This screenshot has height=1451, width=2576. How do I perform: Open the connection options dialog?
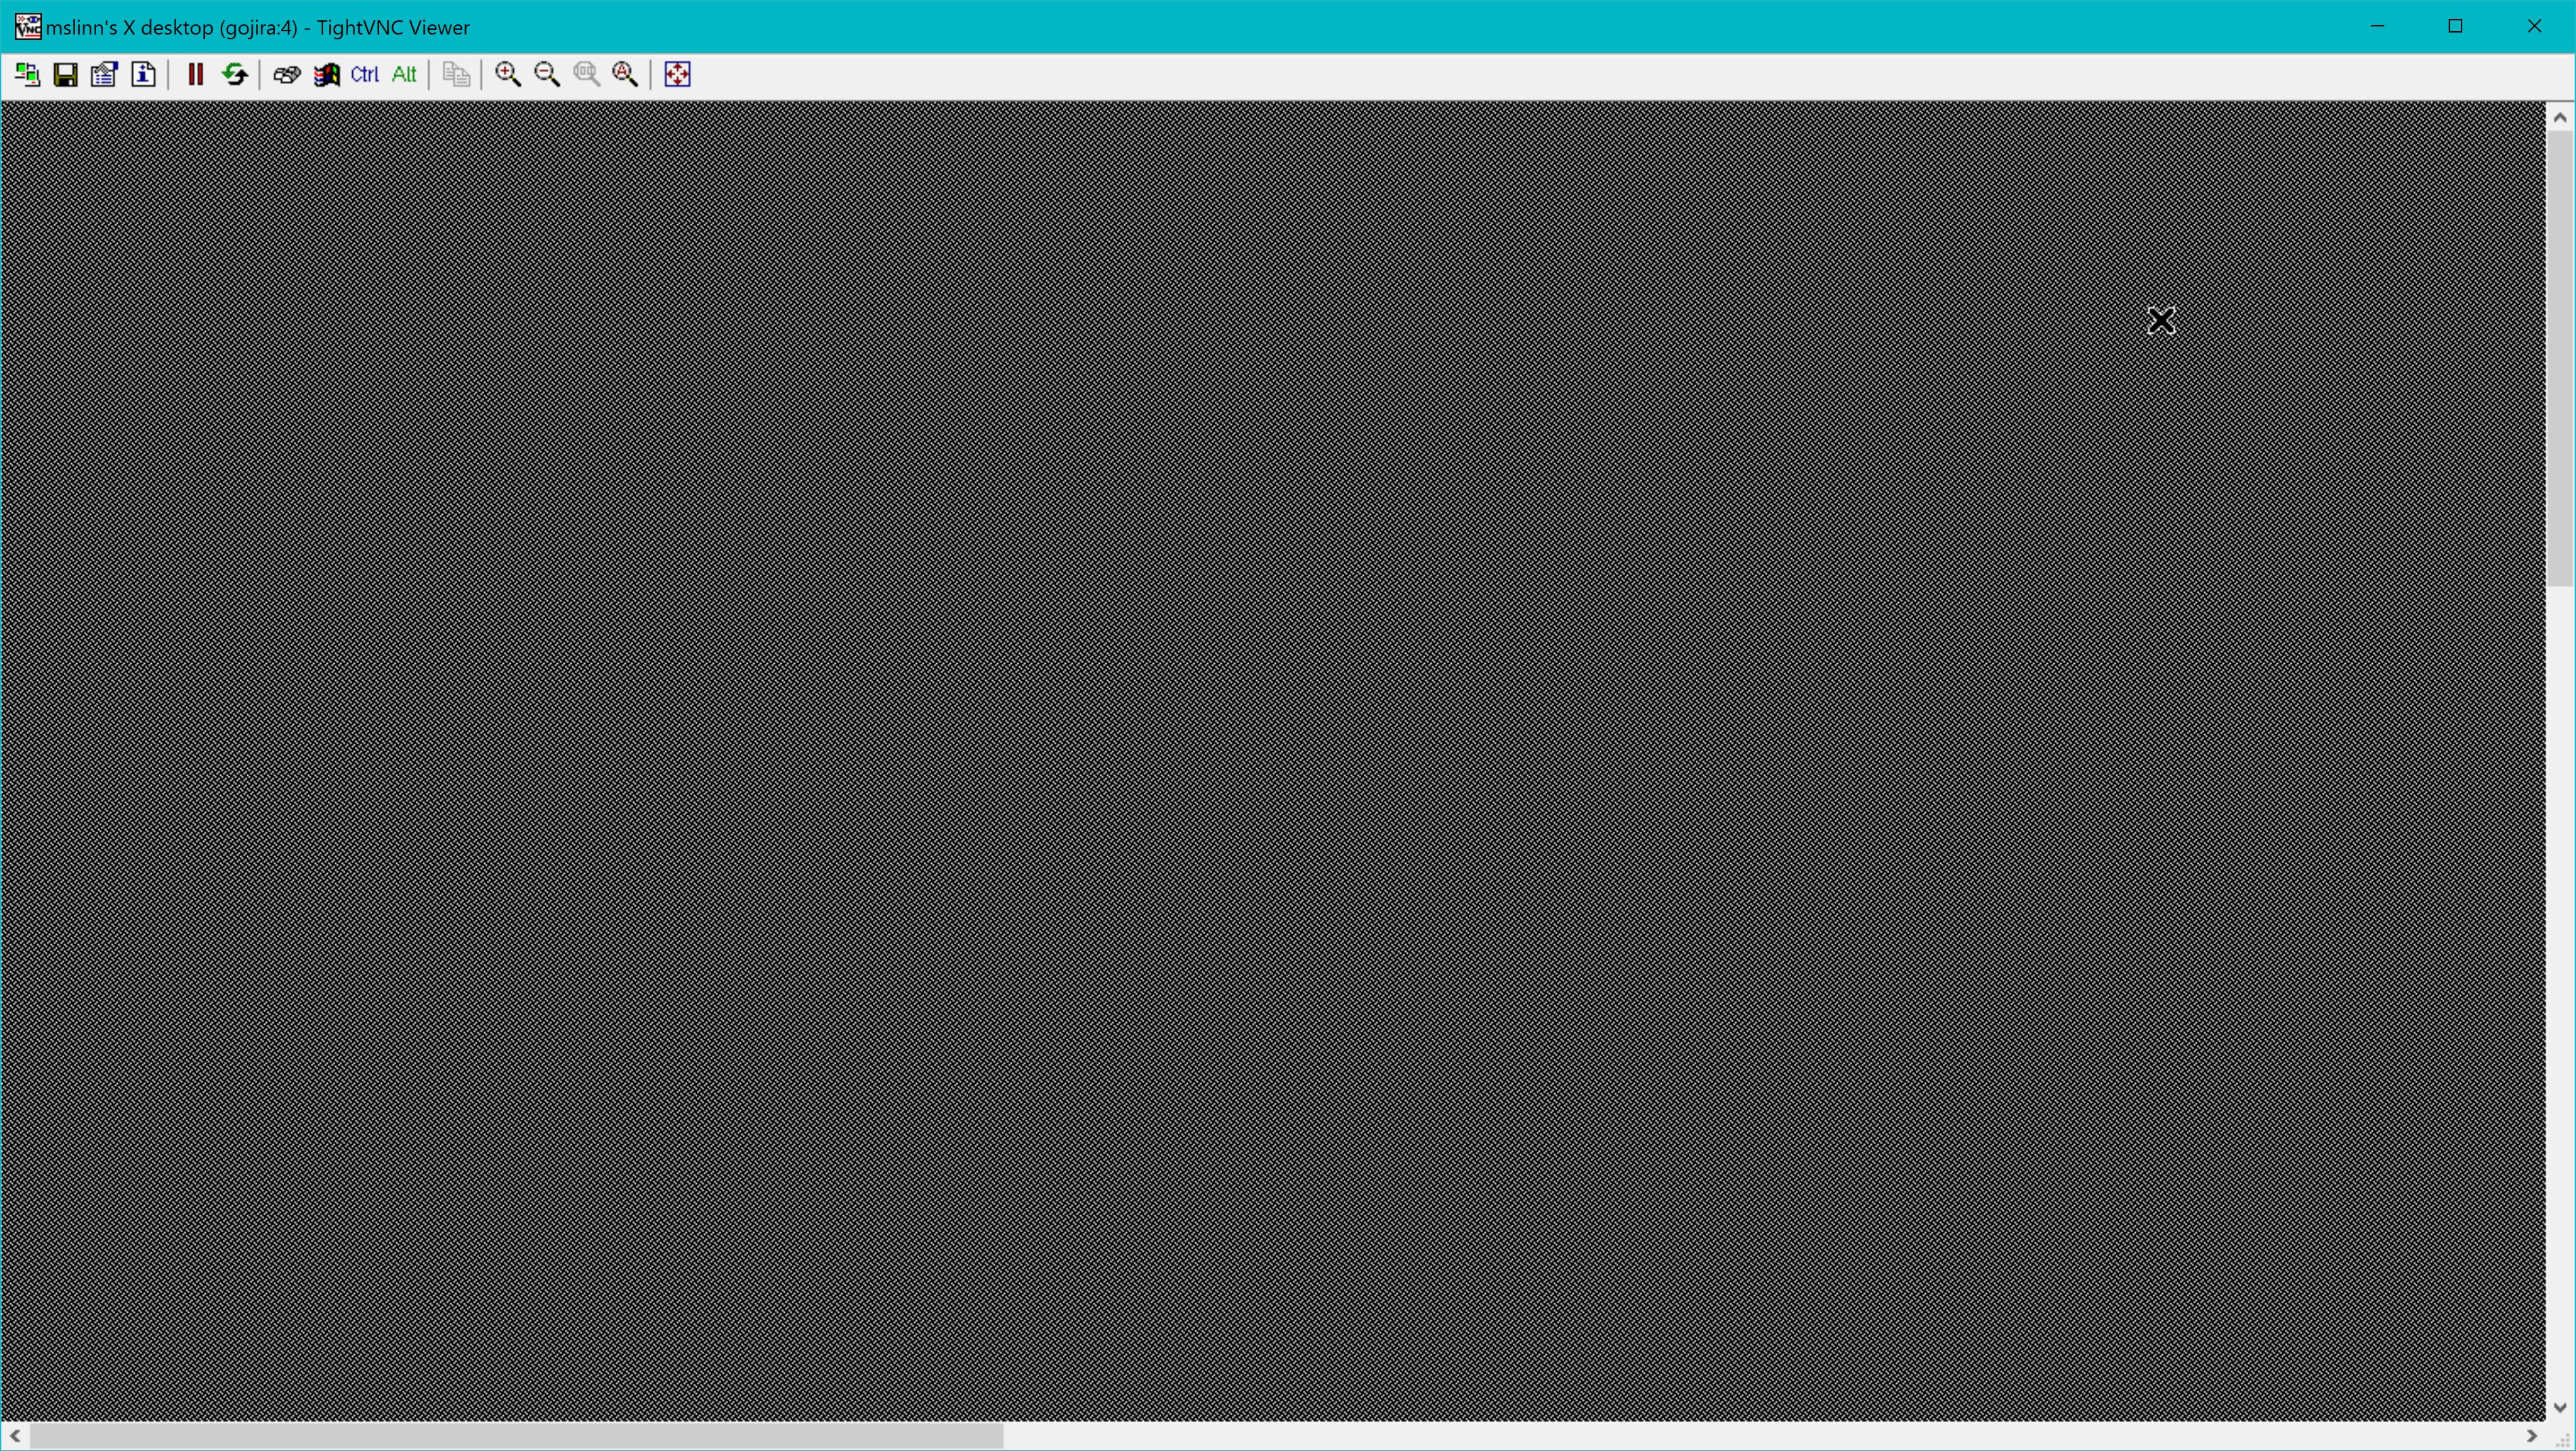(104, 74)
